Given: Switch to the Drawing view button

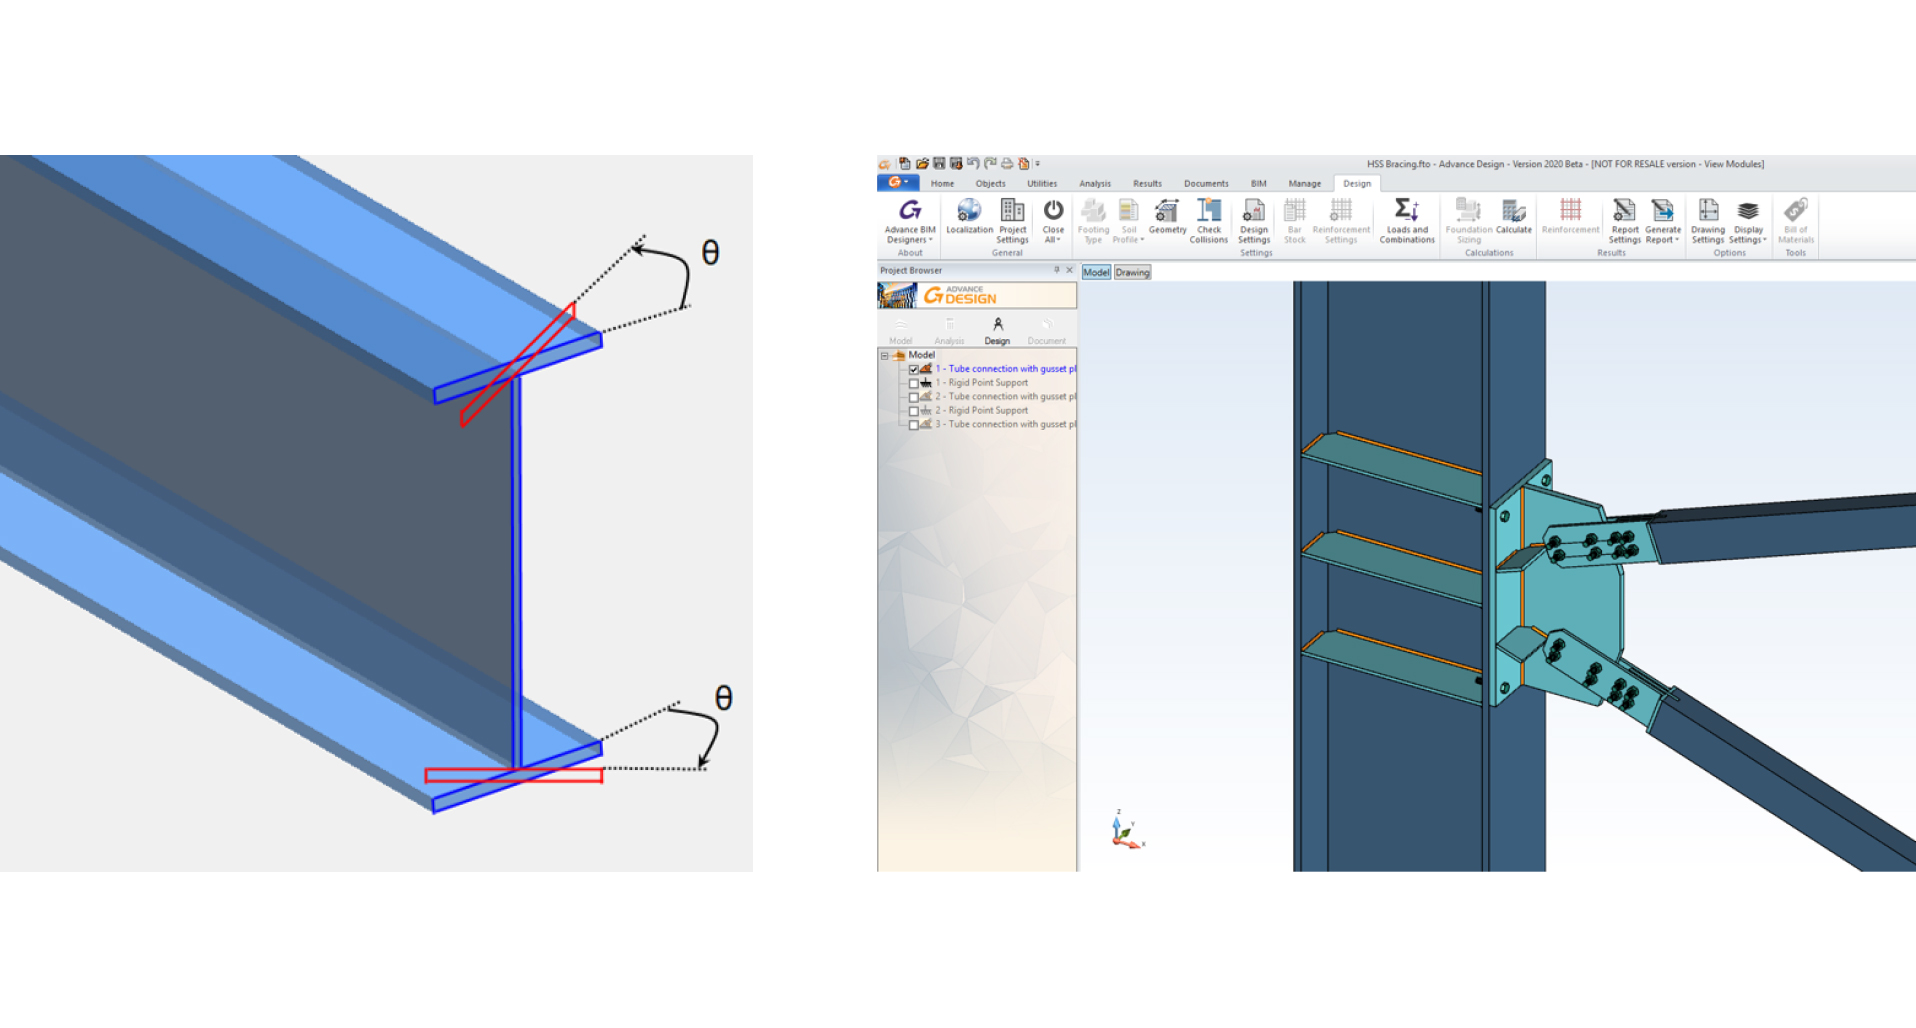Looking at the screenshot, I should [x=1132, y=273].
